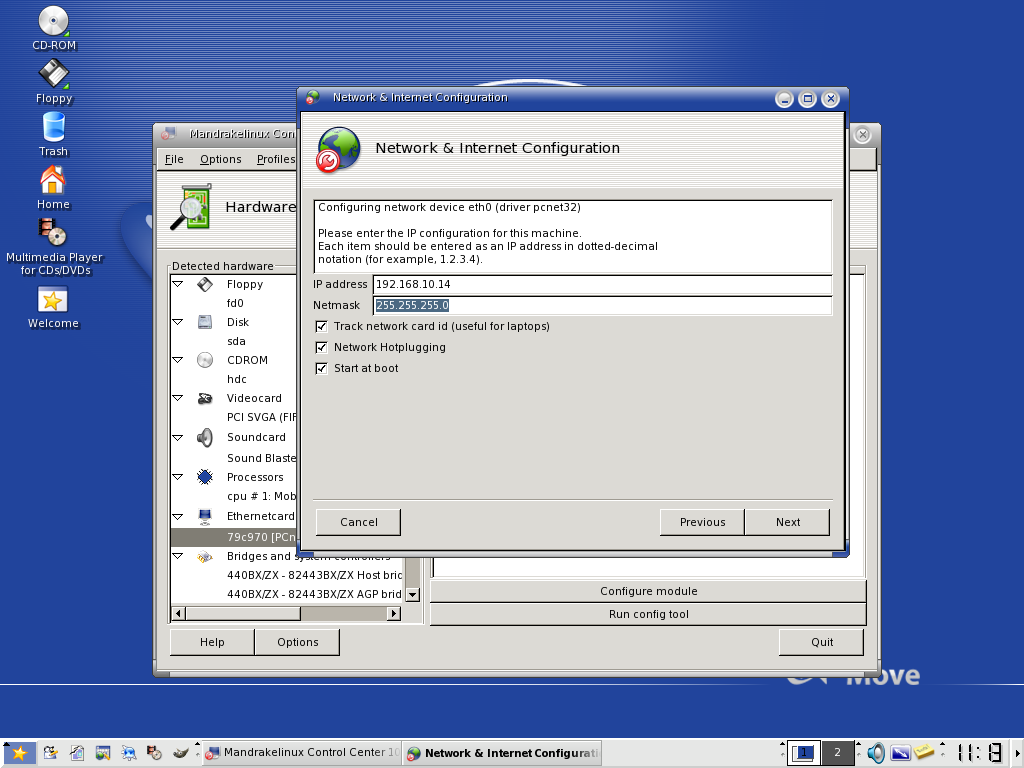Click the Videocard hardware category icon

(x=205, y=398)
